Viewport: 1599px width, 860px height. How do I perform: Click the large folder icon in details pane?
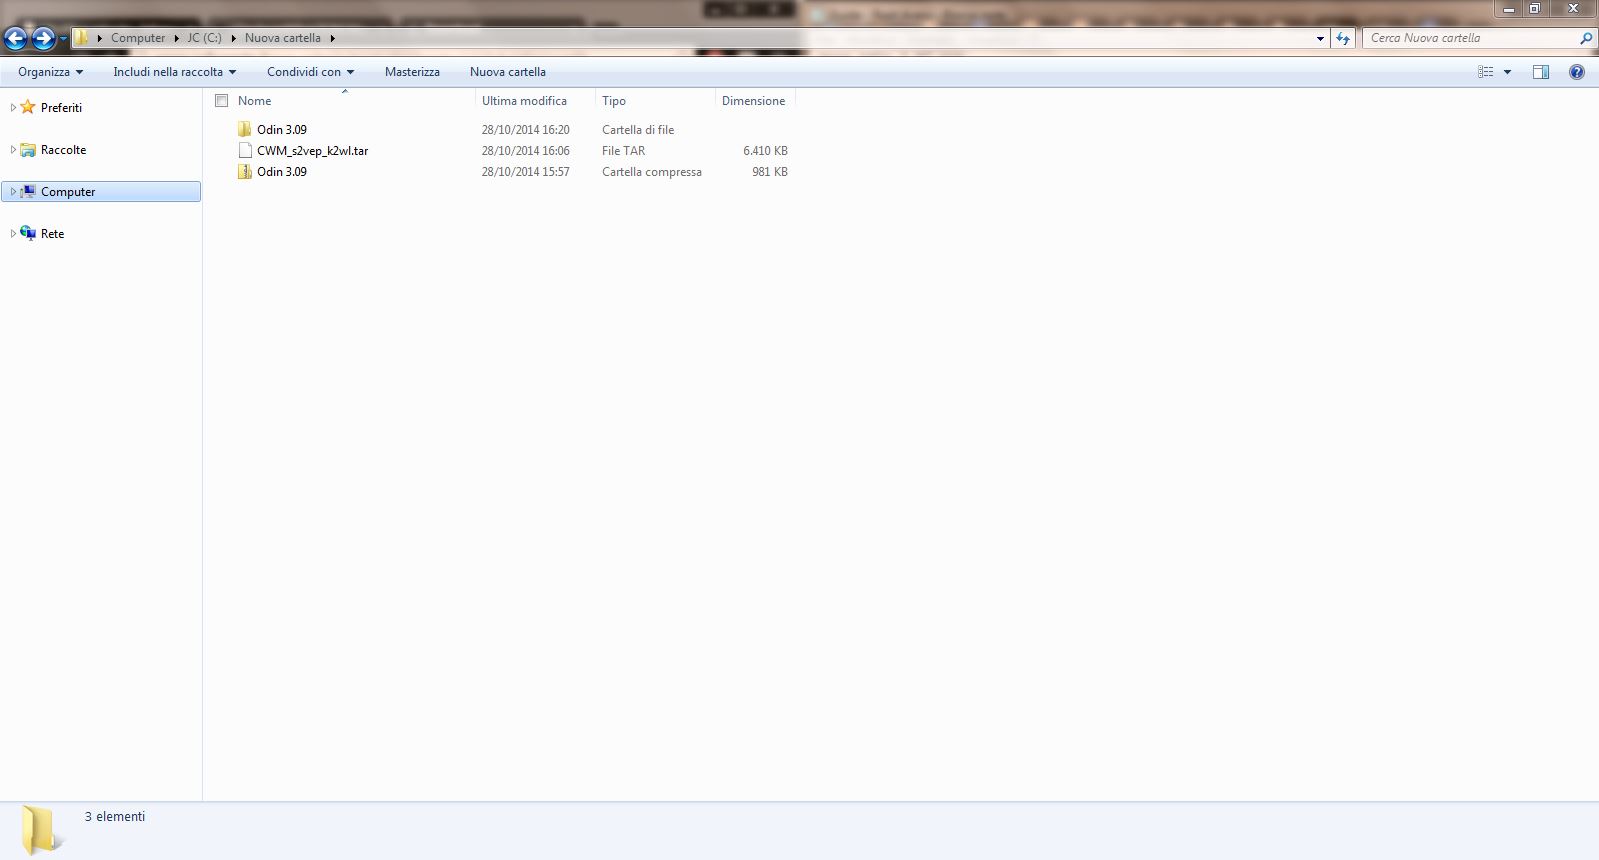click(x=41, y=829)
